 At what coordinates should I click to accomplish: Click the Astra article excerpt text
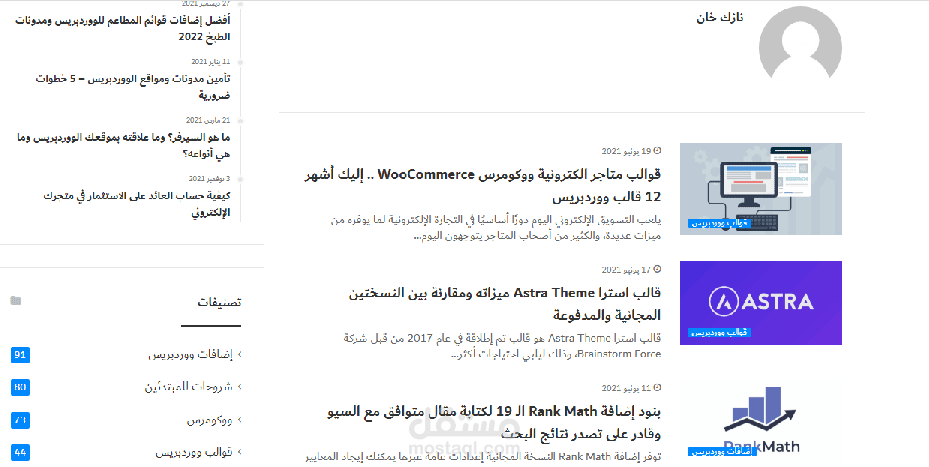tap(502, 346)
